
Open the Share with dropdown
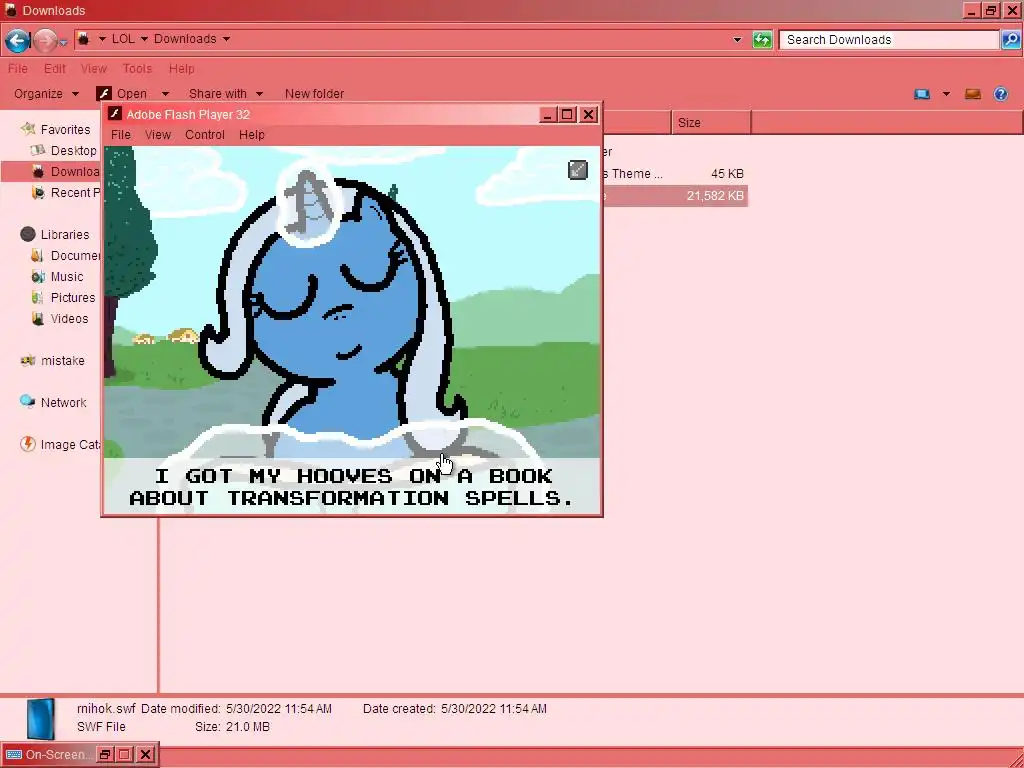click(x=225, y=94)
